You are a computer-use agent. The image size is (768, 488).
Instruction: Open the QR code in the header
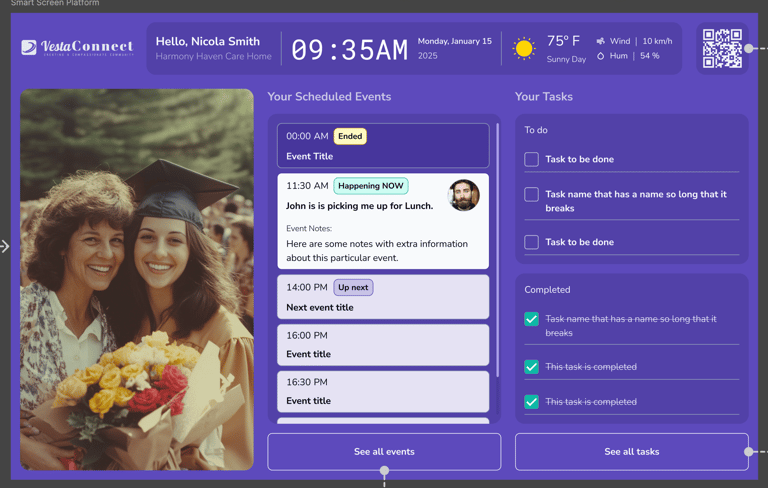point(722,49)
